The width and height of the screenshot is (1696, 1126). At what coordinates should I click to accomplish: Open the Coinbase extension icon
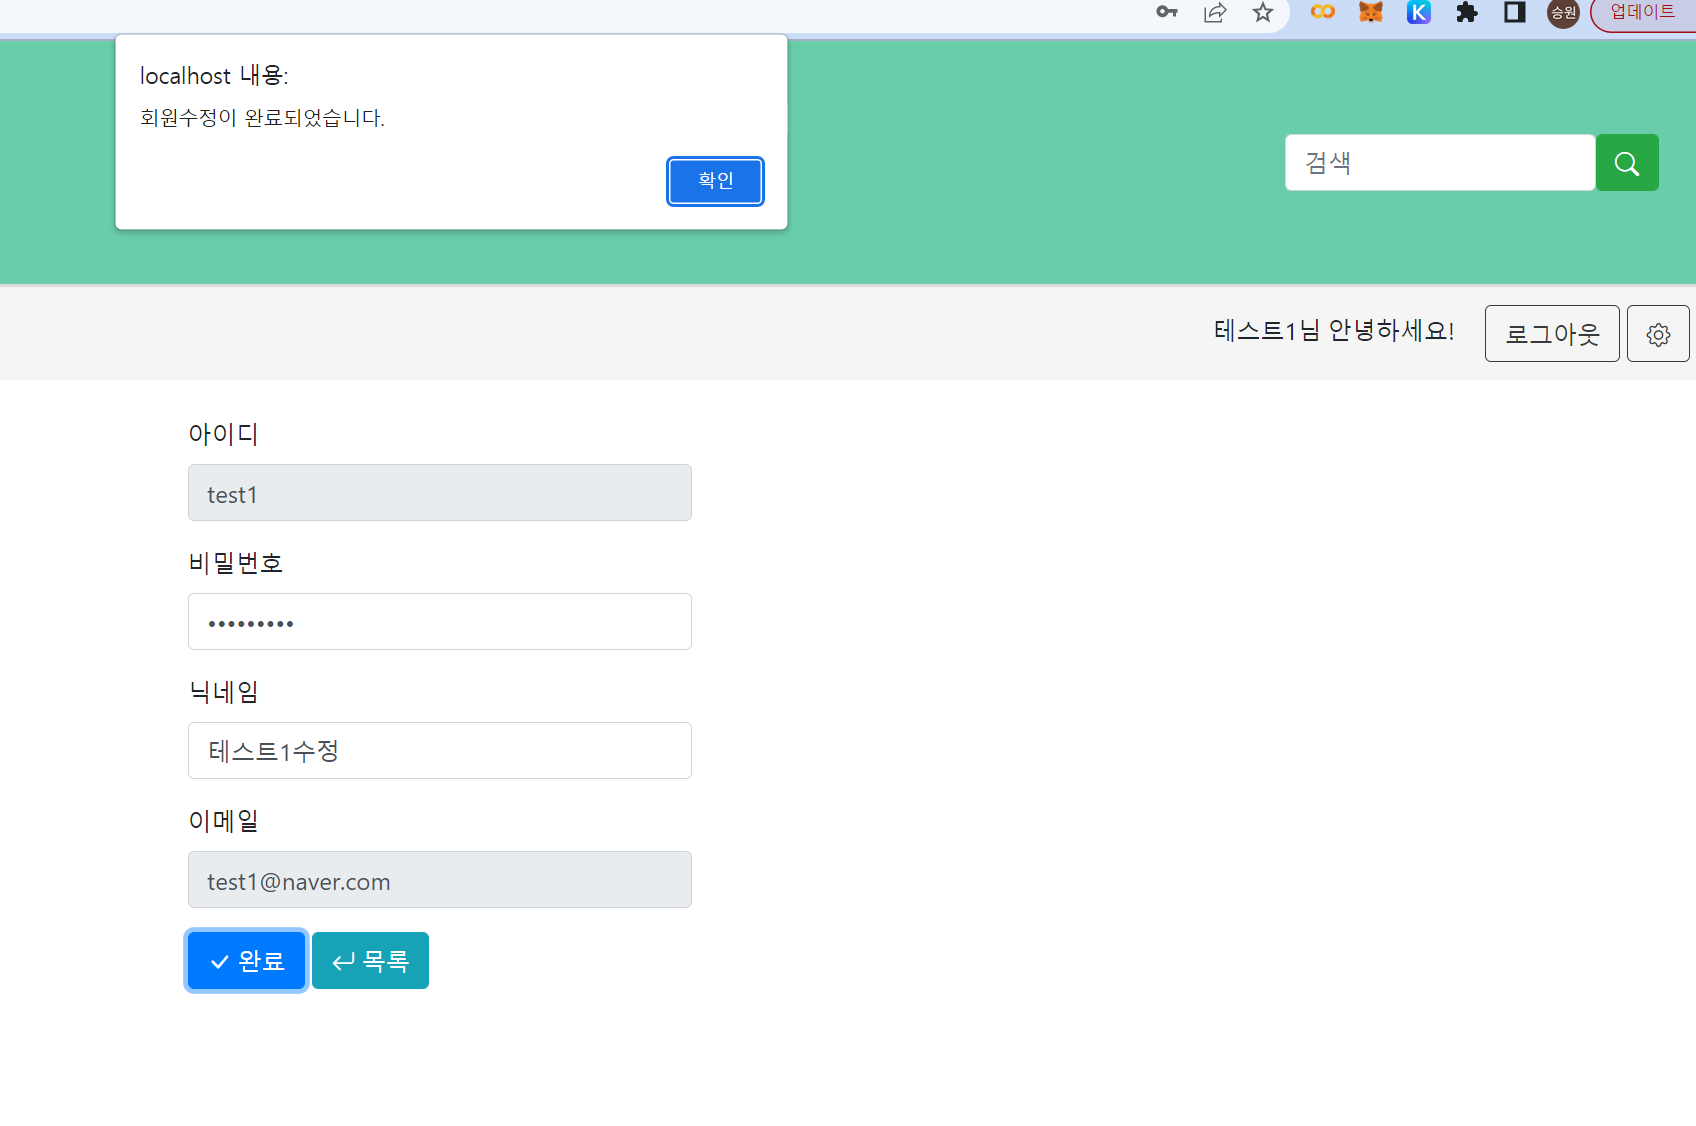[1322, 14]
